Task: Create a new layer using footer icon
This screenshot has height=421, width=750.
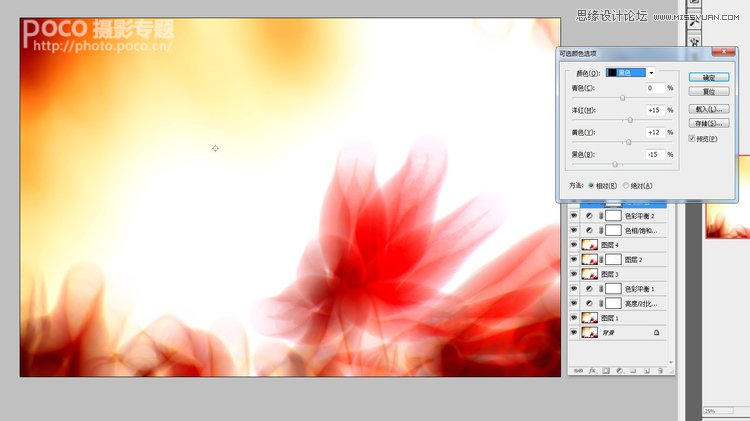Action: (x=646, y=371)
